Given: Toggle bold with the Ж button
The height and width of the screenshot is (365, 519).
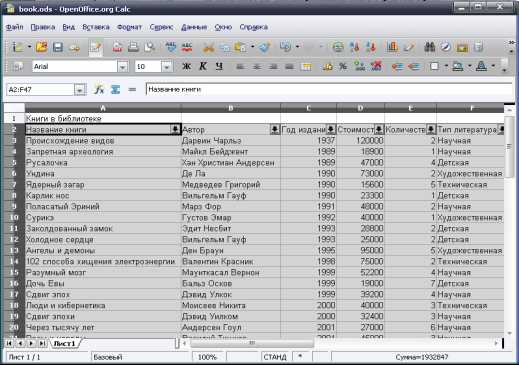Looking at the screenshot, I should [x=186, y=66].
